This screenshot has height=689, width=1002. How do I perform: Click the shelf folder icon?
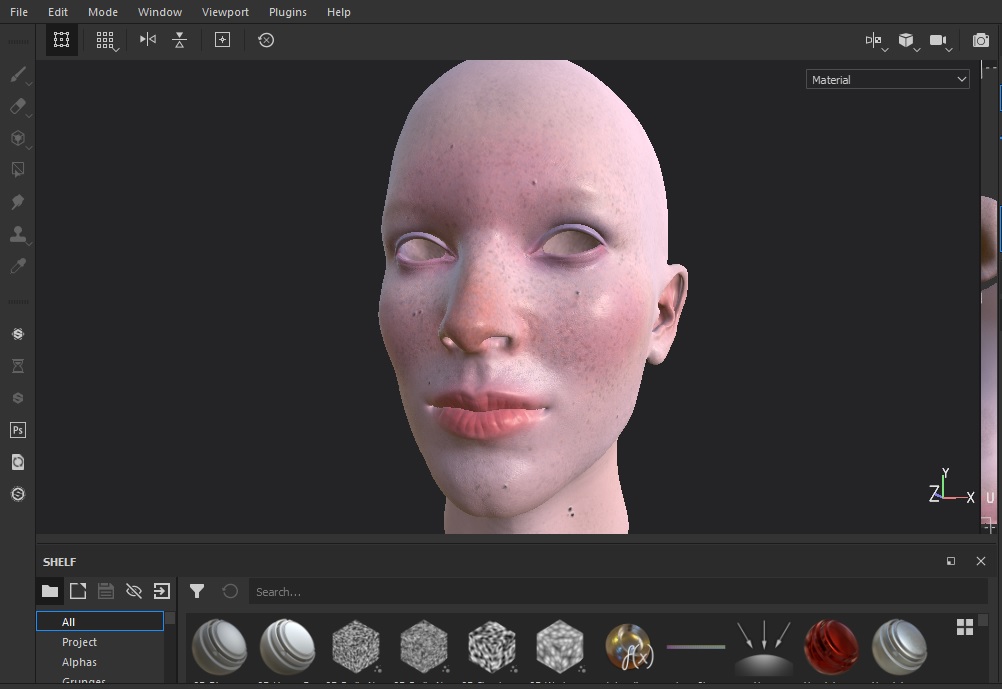point(50,591)
